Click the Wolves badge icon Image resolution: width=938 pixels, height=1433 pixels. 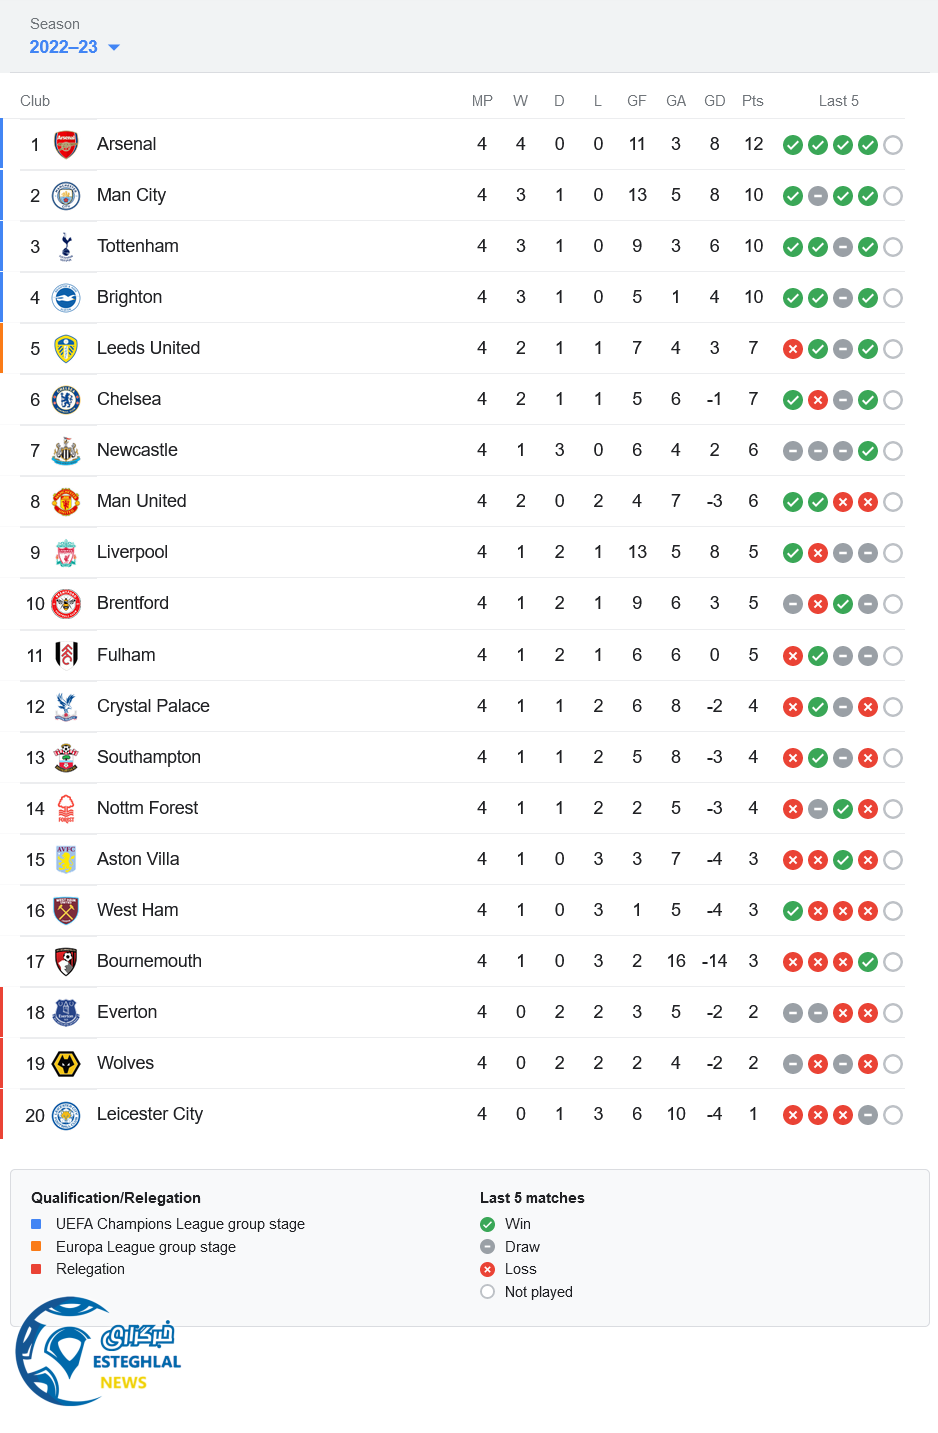(66, 1063)
